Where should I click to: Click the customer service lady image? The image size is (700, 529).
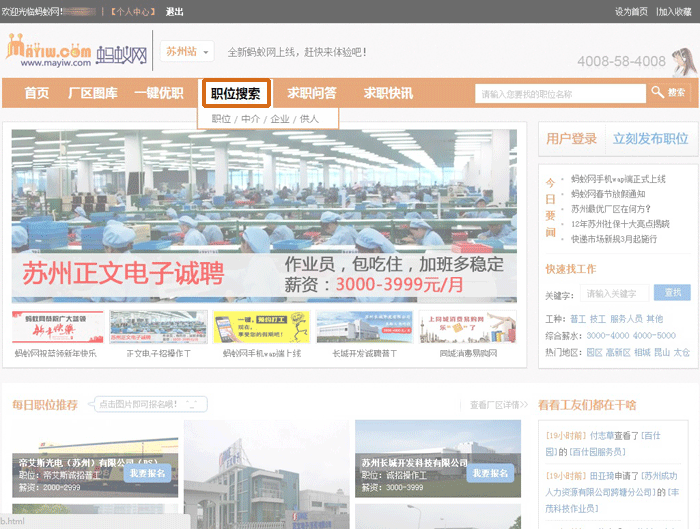pos(683,62)
